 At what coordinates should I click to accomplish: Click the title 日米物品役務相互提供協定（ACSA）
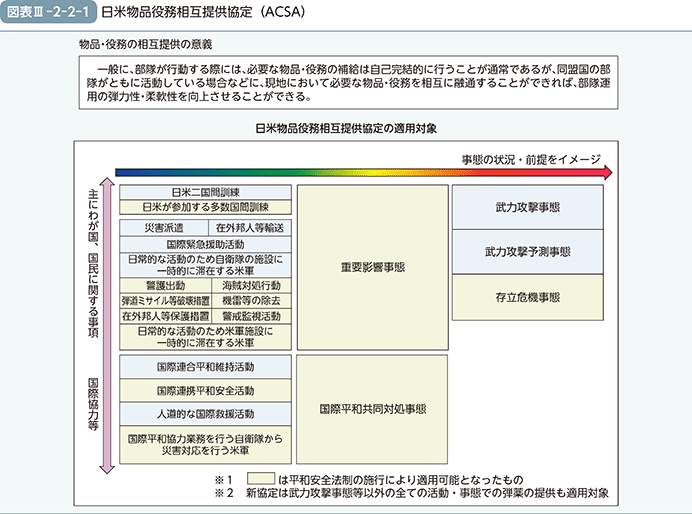203,12
